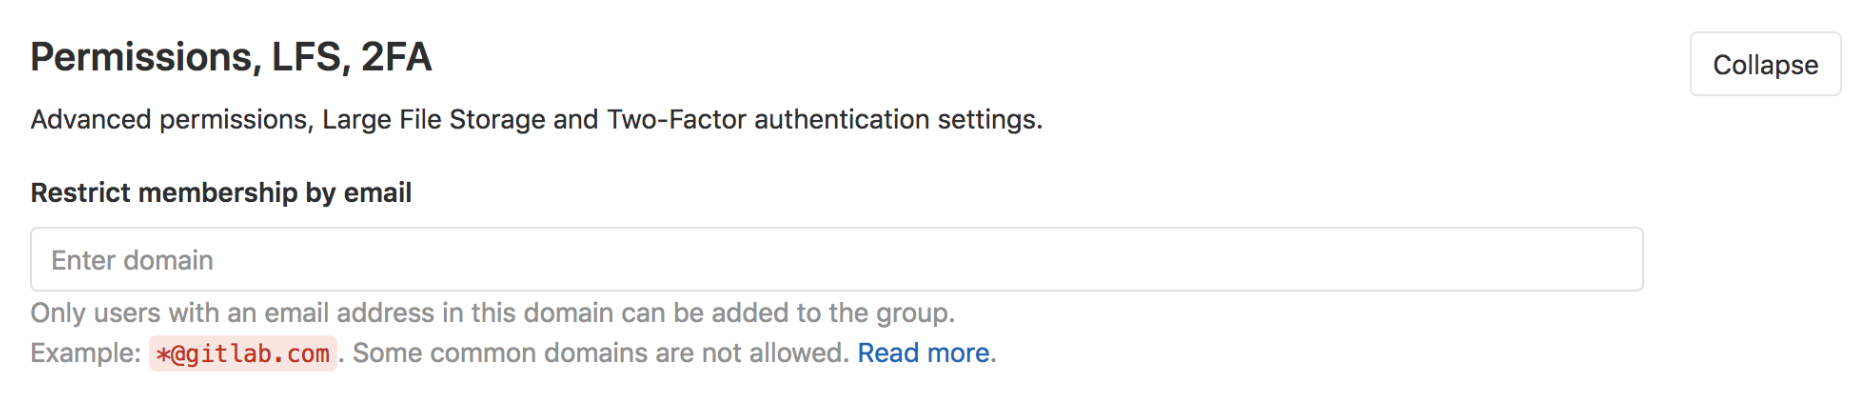Select the *@gitlab.com example code
Viewport: 1874px width, 406px height.
pyautogui.click(x=243, y=354)
